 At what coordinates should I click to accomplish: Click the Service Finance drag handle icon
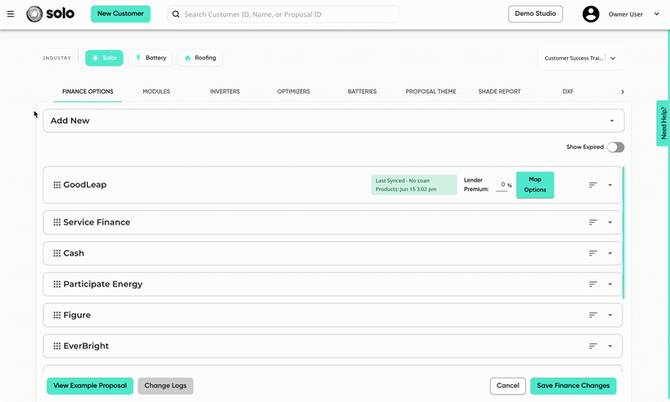coord(57,222)
